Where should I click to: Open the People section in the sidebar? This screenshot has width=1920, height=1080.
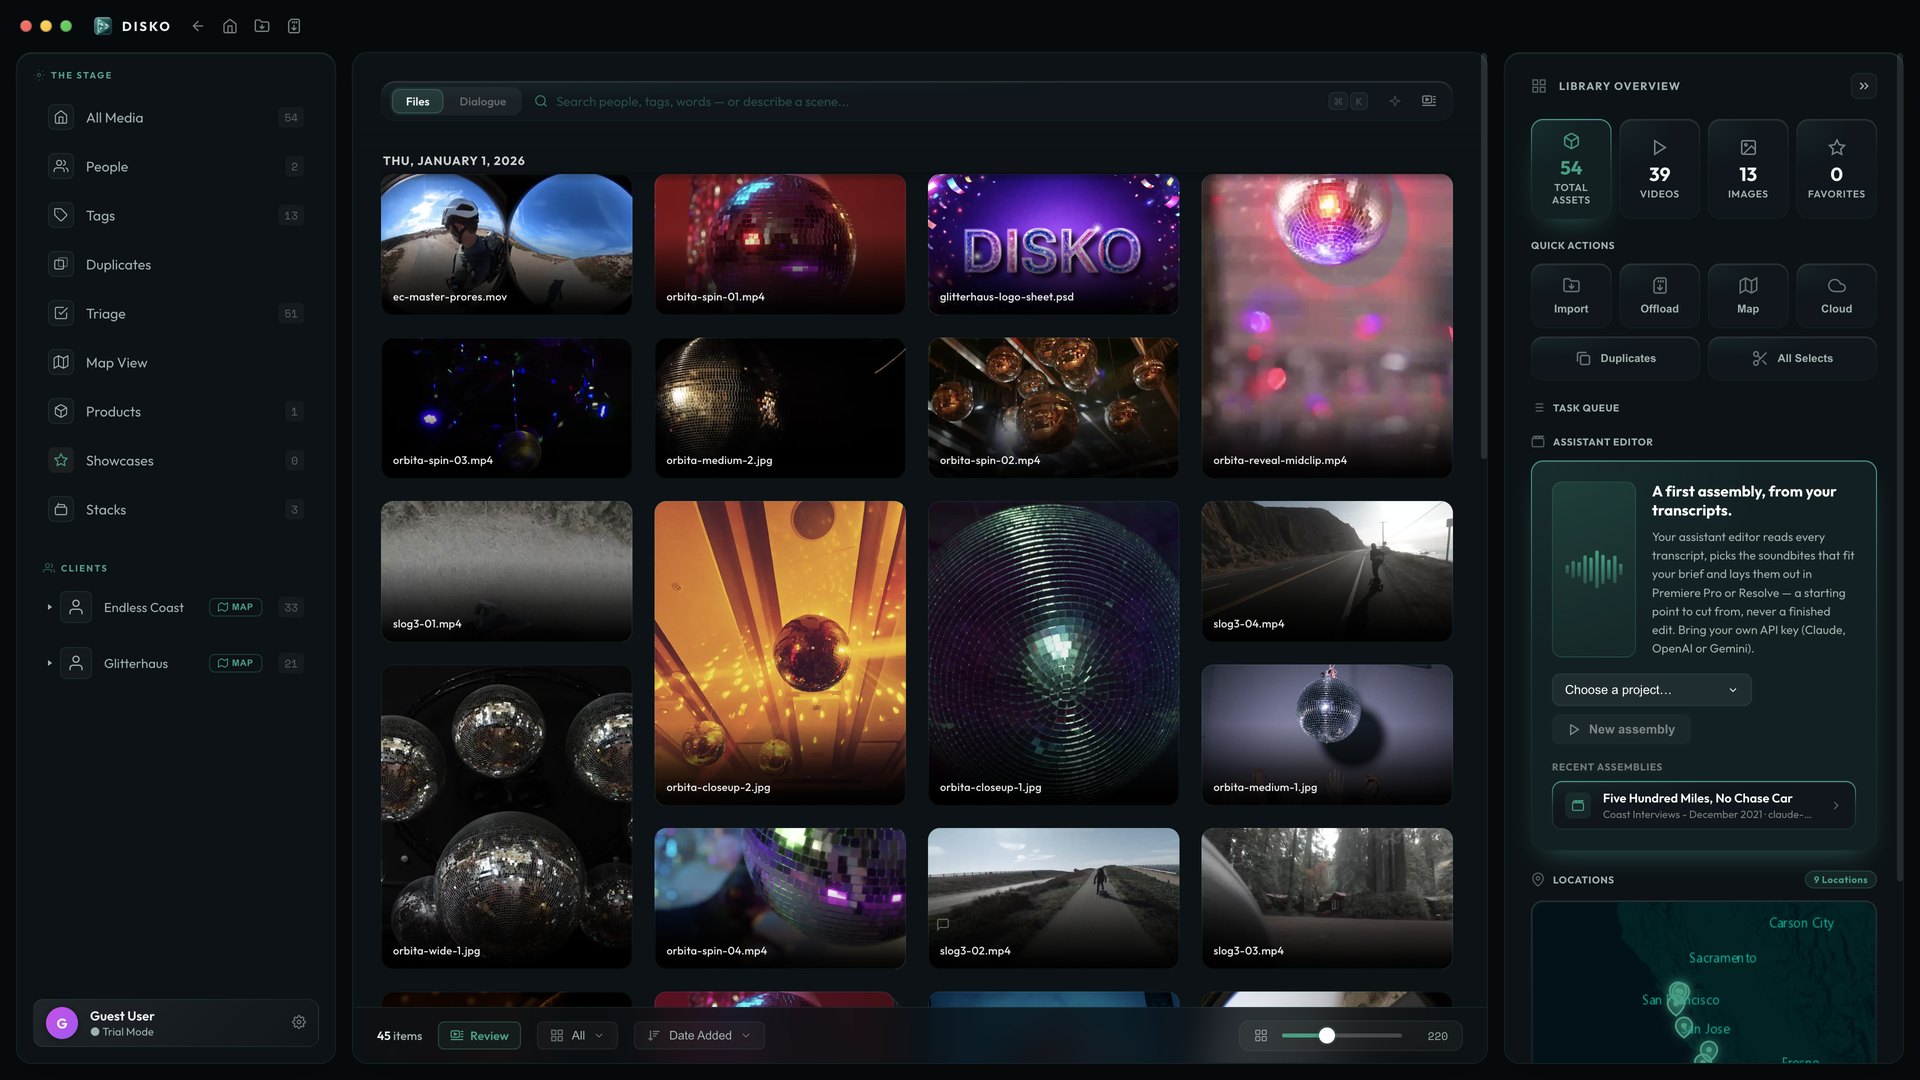click(x=176, y=167)
